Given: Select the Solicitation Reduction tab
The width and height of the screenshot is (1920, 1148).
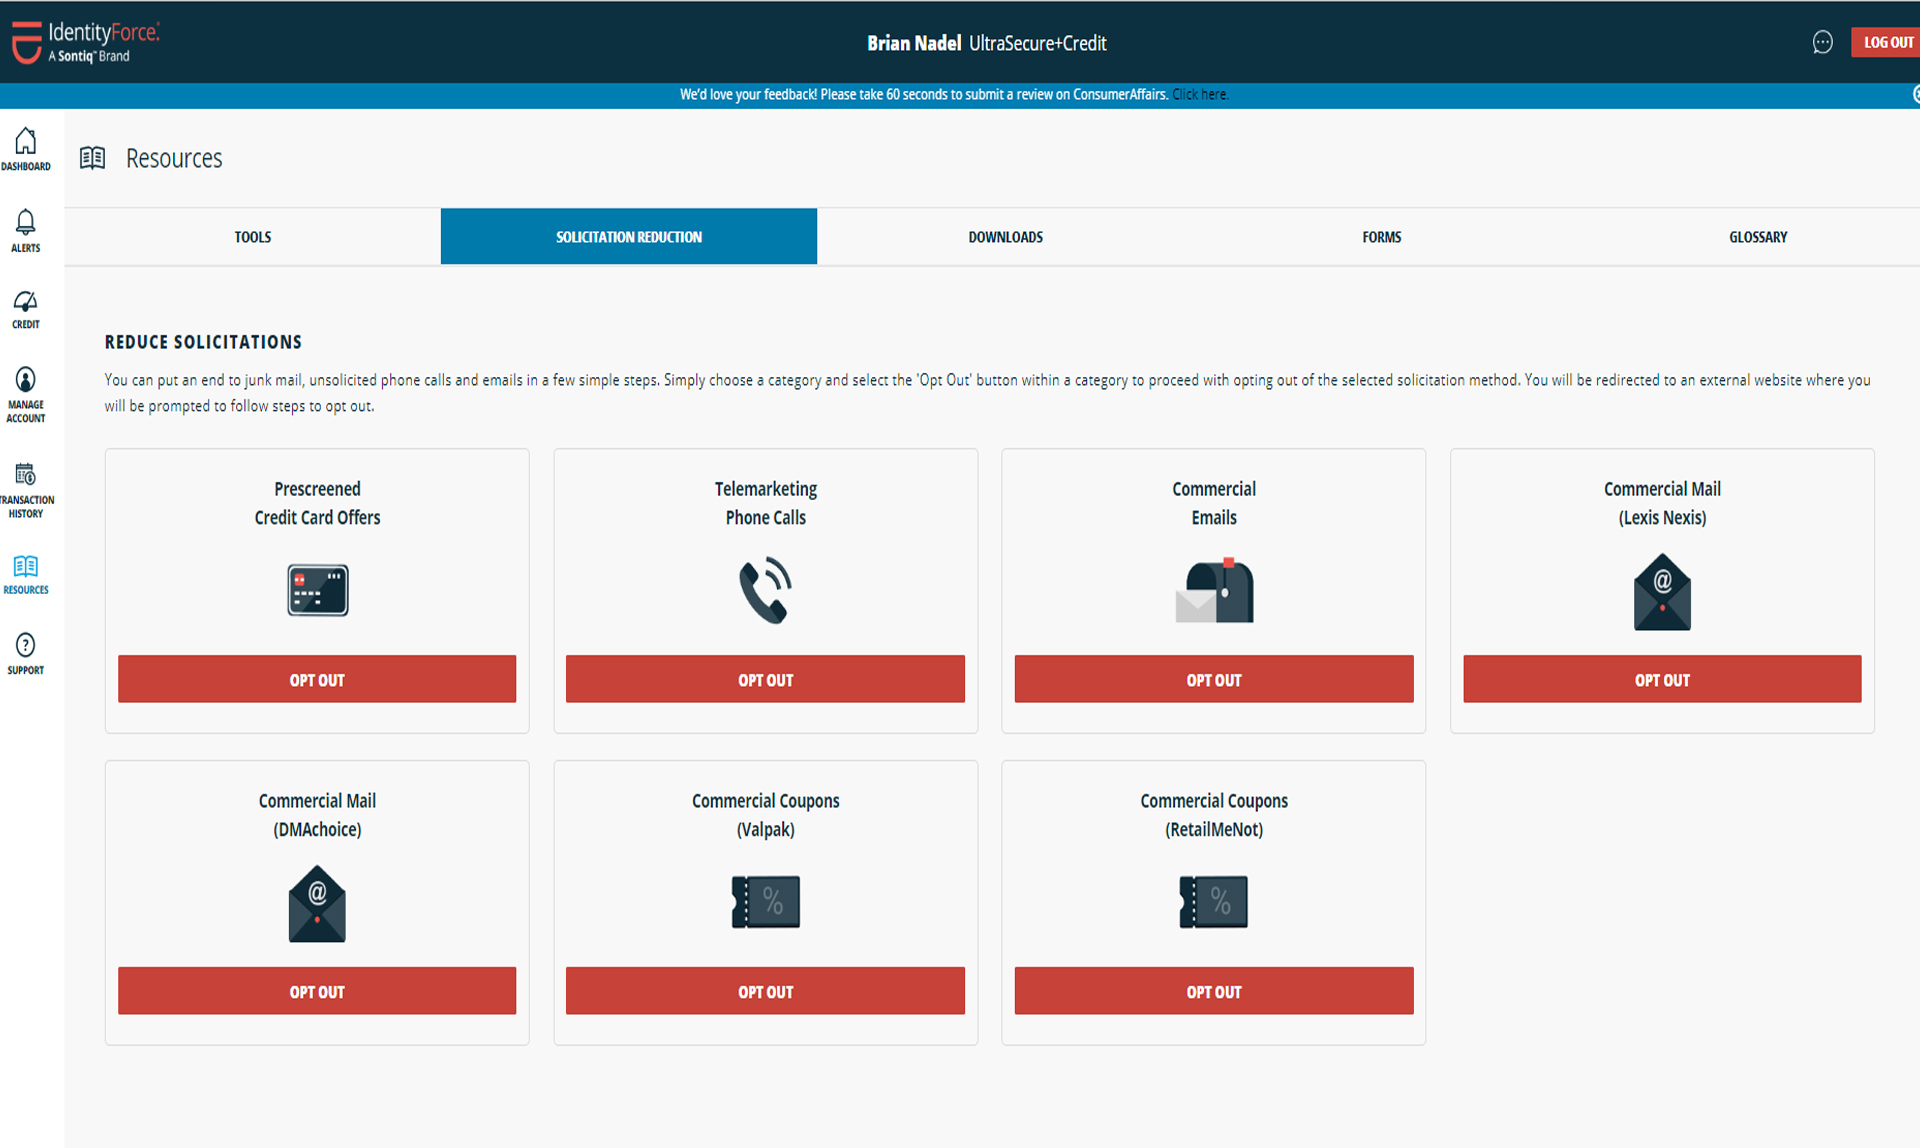Looking at the screenshot, I should 629,237.
